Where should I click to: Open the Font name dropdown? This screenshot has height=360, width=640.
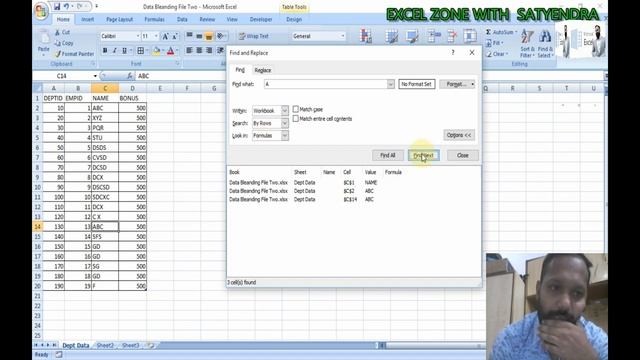[138, 36]
